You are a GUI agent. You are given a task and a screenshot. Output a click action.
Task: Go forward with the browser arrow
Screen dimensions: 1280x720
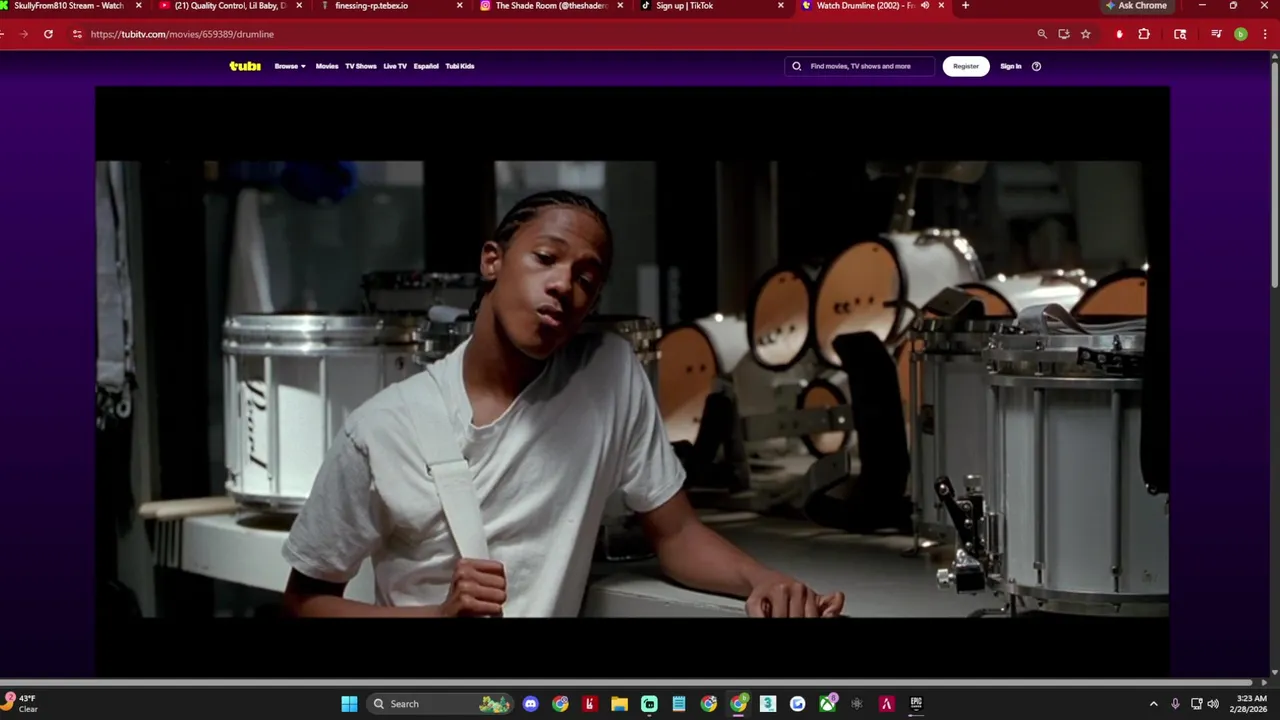tap(24, 34)
